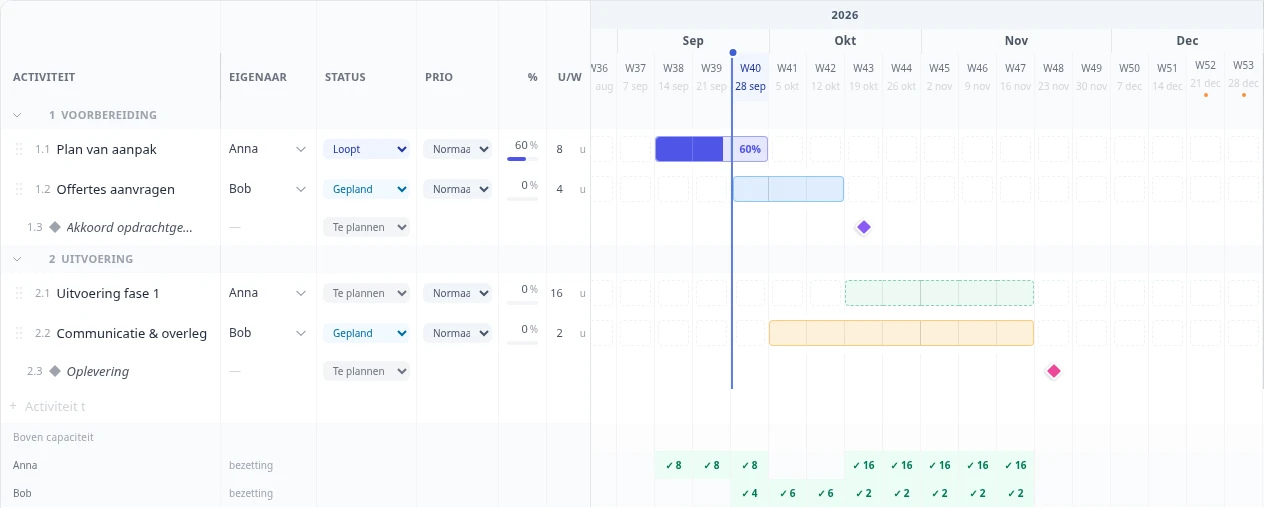The image size is (1264, 508).
Task: Click Plan van aanpak activity name
Action: coord(107,149)
